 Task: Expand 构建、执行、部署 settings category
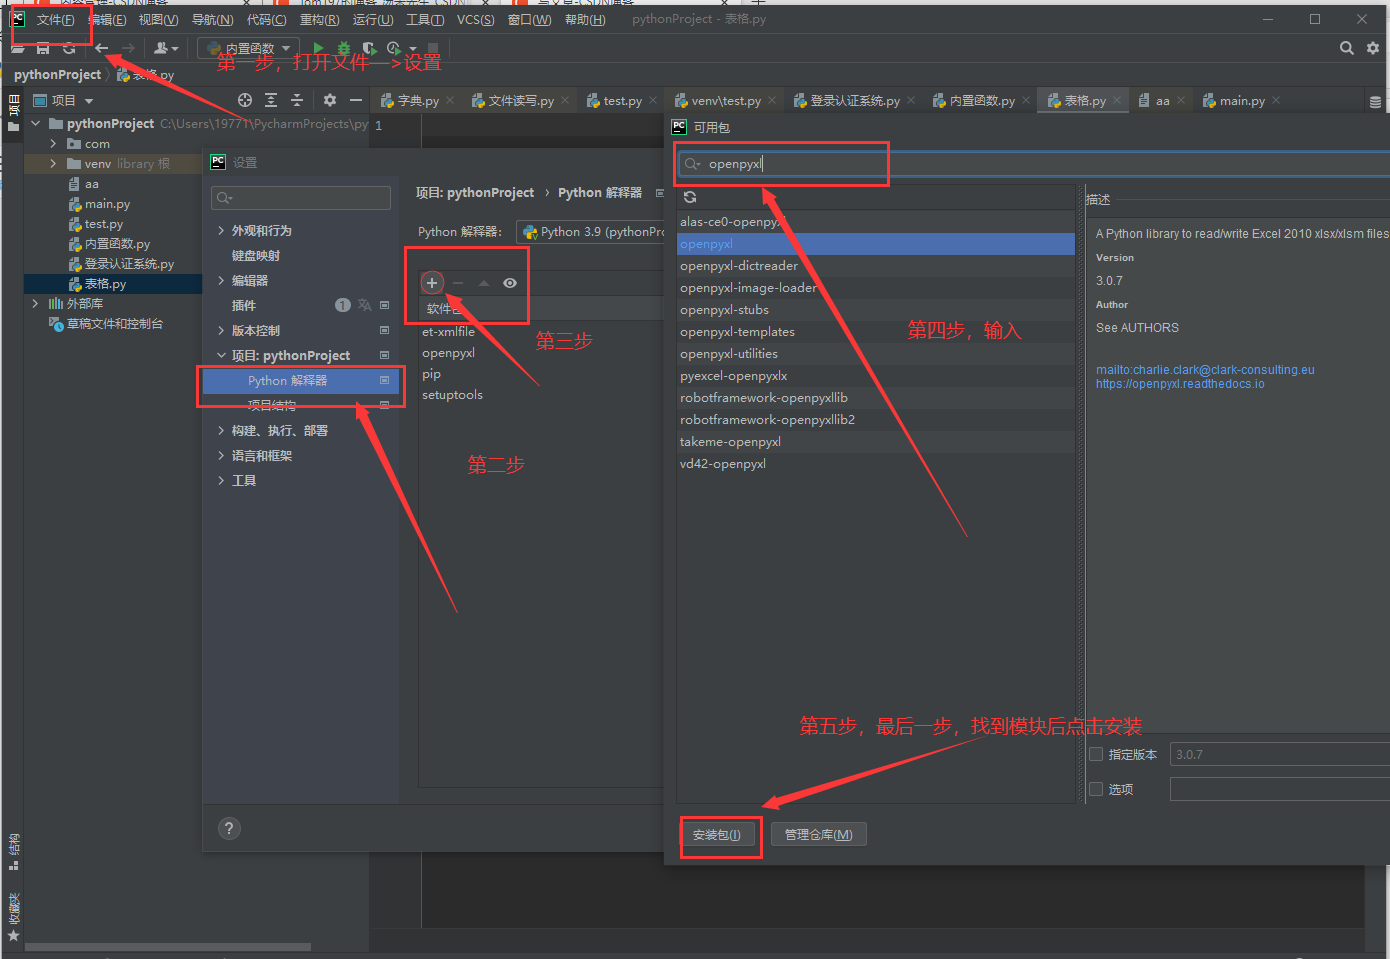(221, 431)
